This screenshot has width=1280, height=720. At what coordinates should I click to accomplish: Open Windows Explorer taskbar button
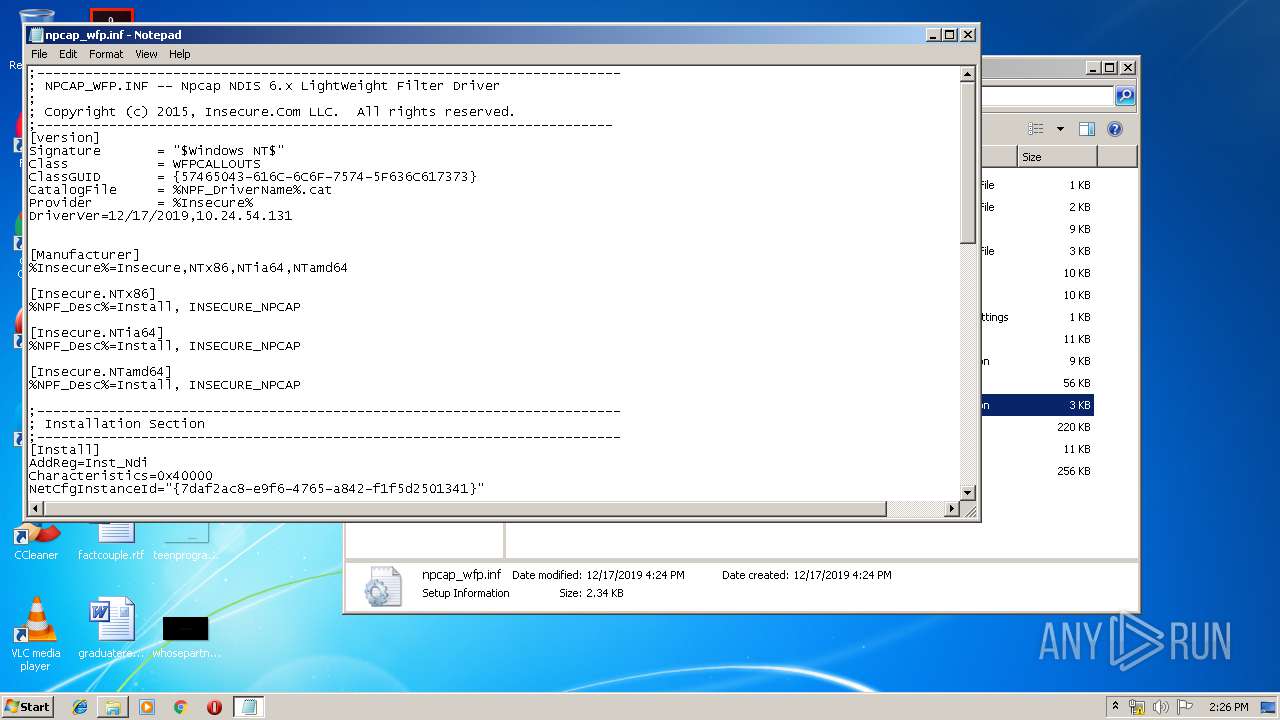tap(113, 707)
